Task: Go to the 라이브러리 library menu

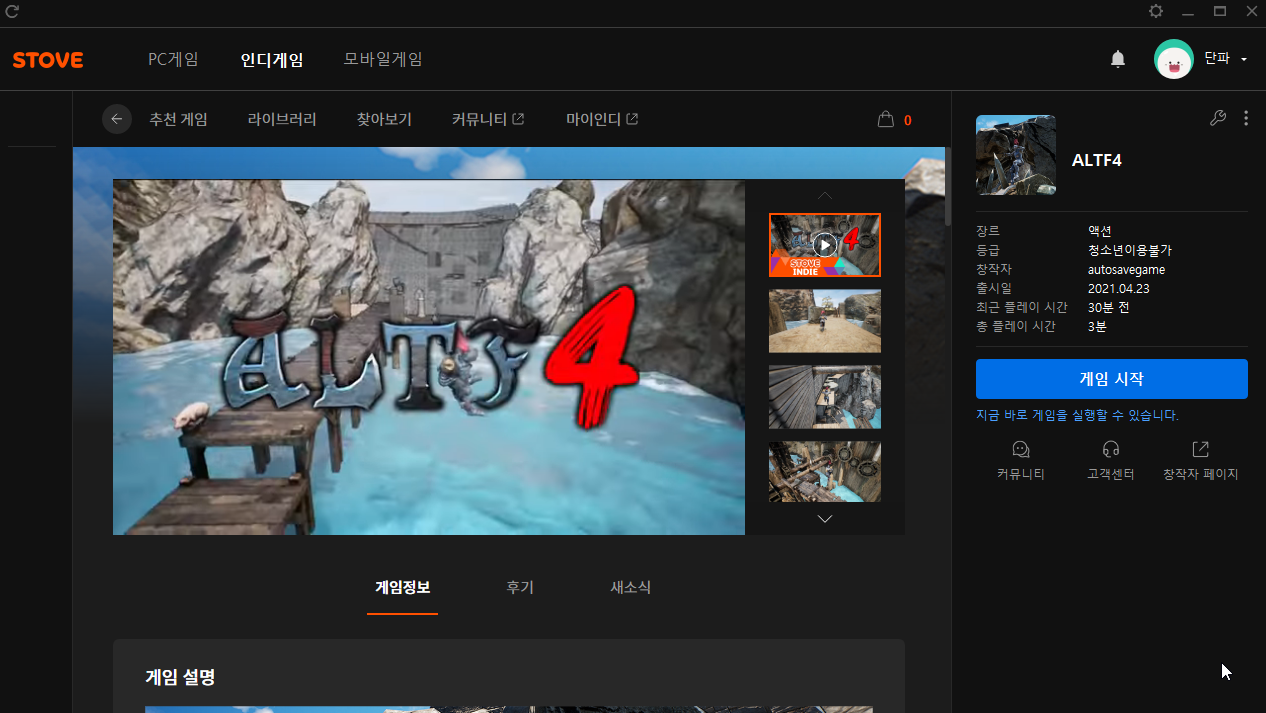Action: click(x=282, y=119)
